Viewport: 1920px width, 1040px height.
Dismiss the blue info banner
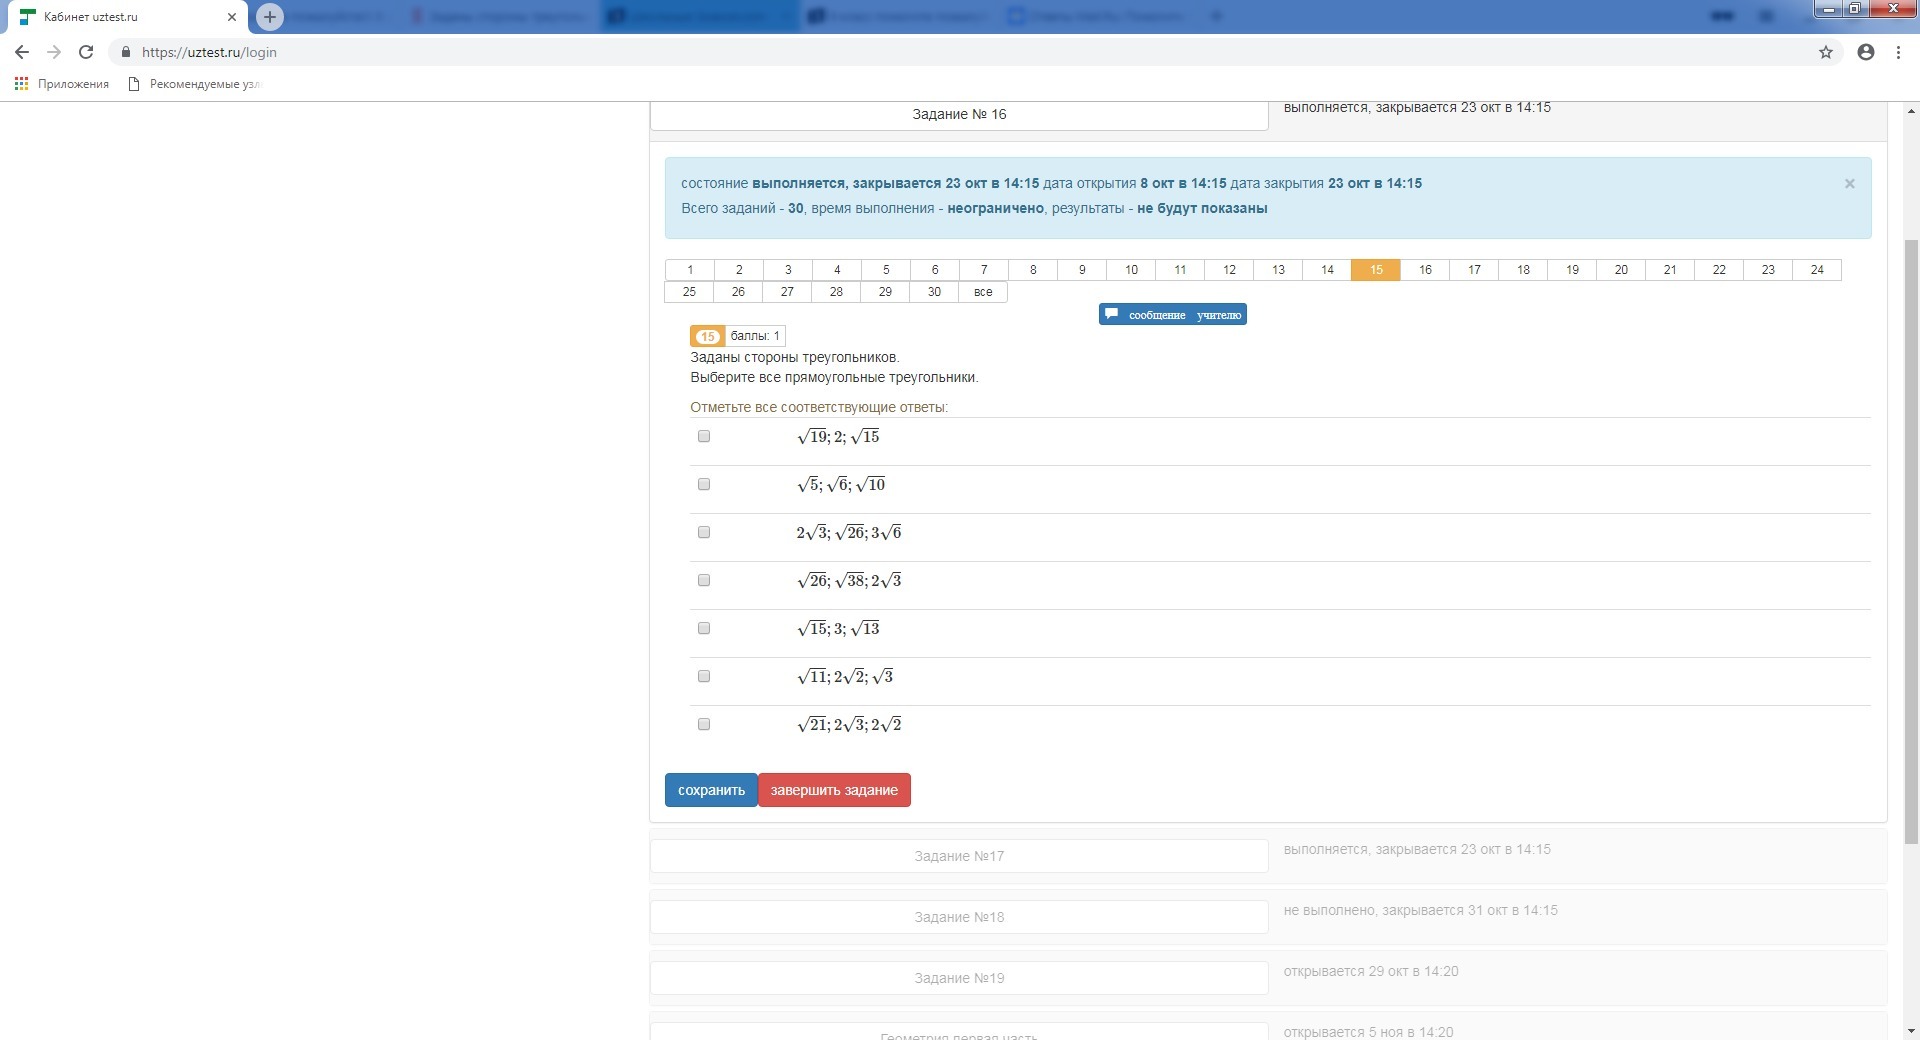(1849, 184)
